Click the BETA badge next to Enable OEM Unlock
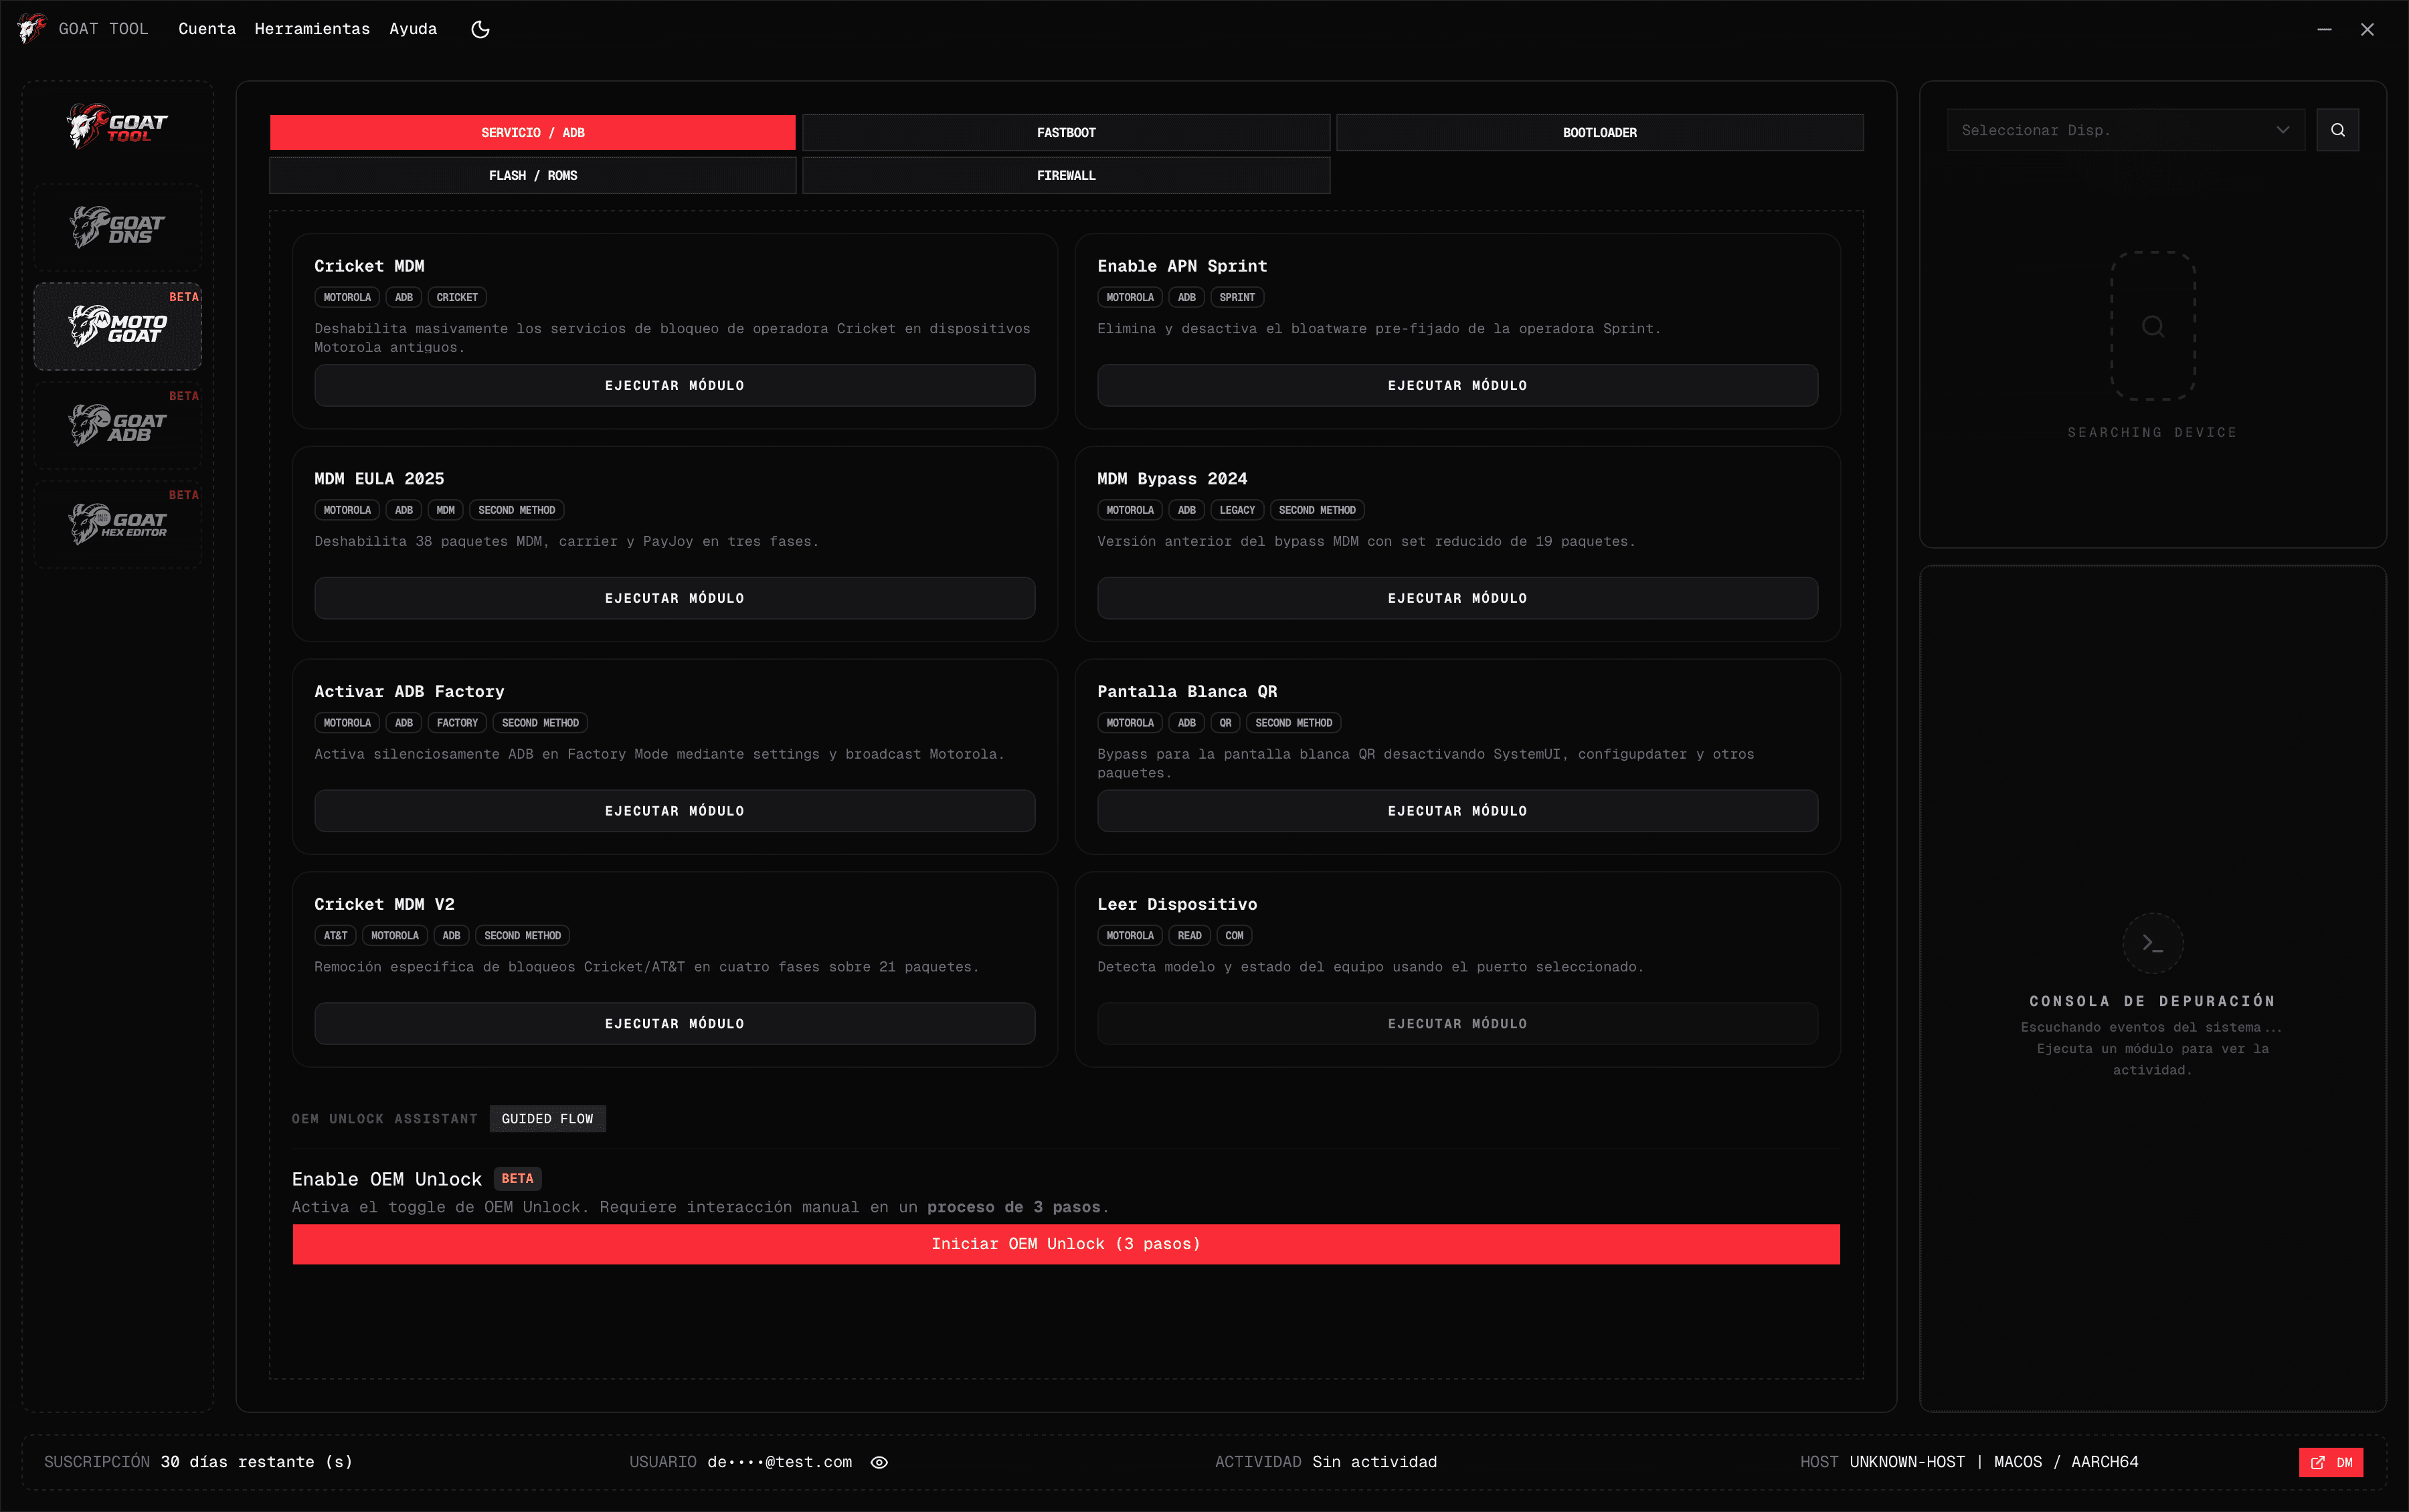This screenshot has width=2409, height=1512. point(517,1179)
